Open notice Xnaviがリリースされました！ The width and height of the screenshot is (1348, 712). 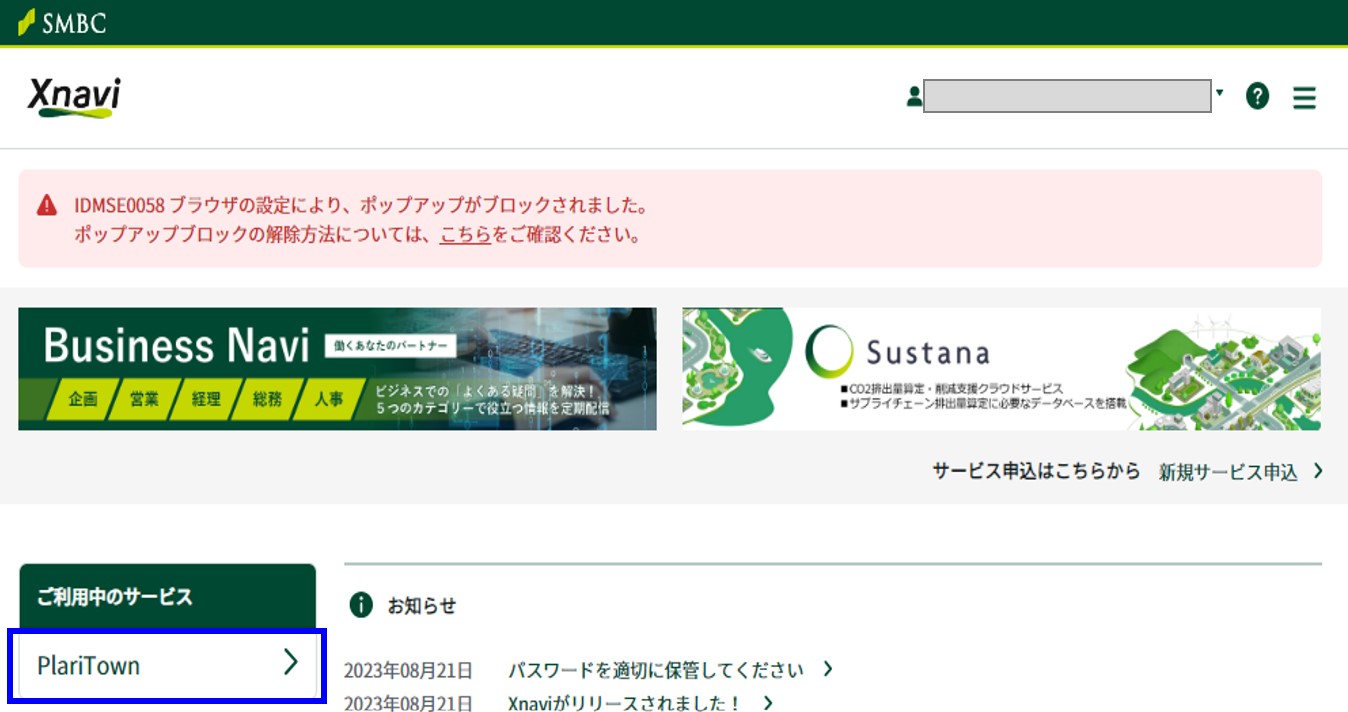[624, 703]
